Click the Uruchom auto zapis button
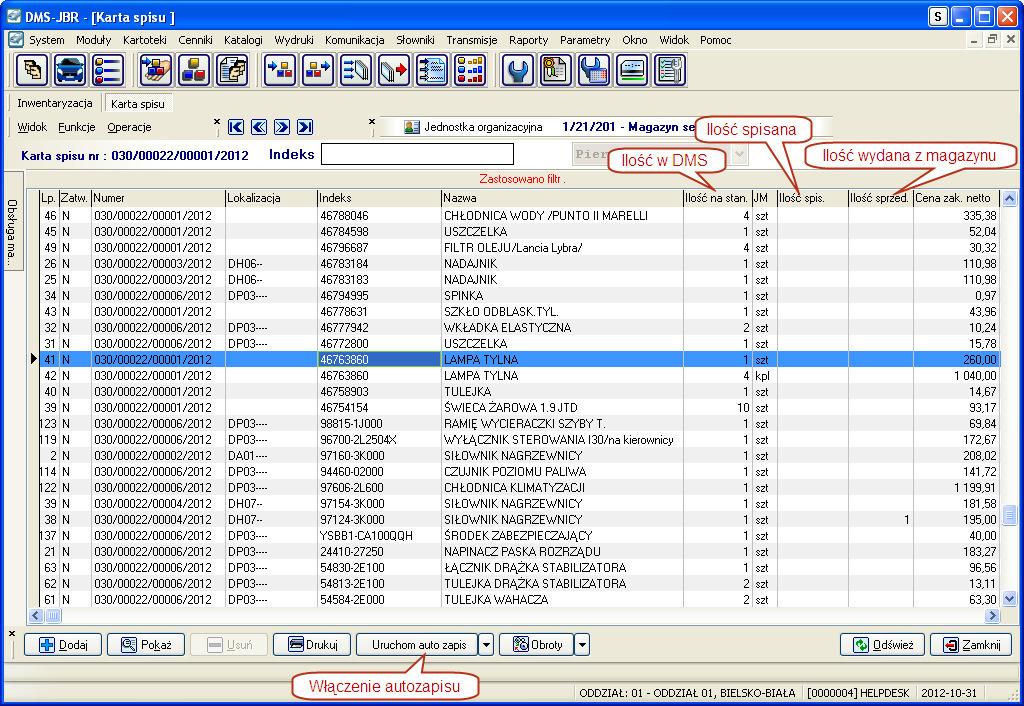Viewport: 1024px width, 706px height. [417, 645]
